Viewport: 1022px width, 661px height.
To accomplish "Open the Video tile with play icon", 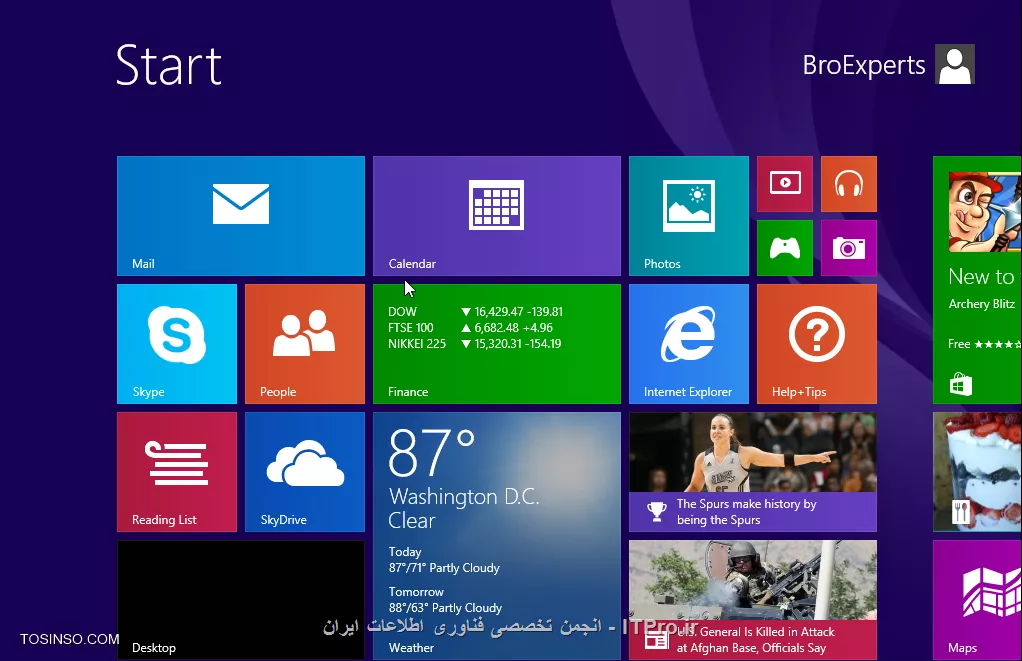I will tap(785, 184).
